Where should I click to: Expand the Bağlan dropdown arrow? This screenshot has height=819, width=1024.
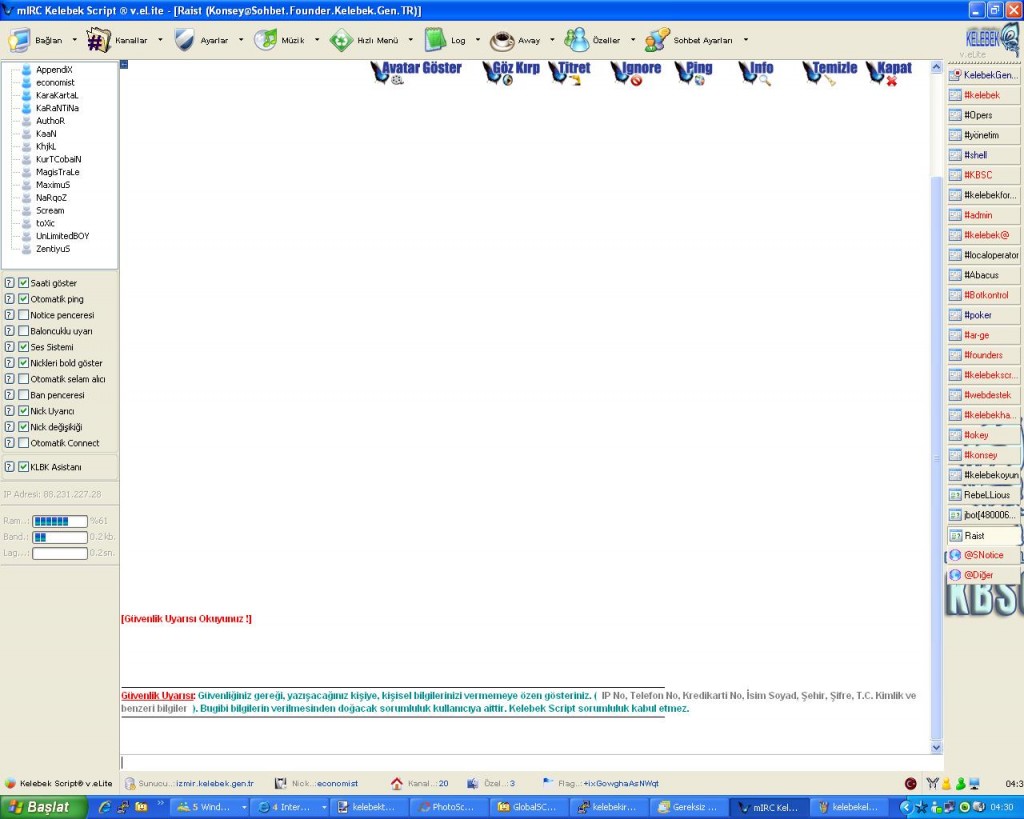pyautogui.click(x=74, y=41)
